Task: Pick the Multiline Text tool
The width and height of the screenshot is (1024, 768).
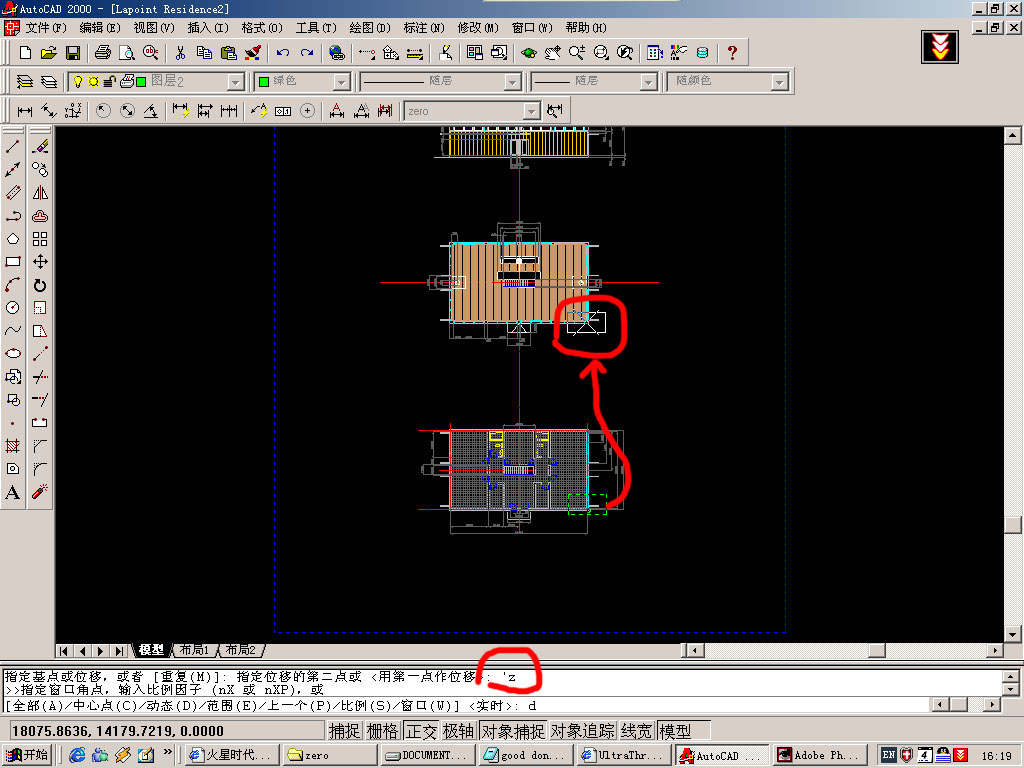Action: point(13,492)
